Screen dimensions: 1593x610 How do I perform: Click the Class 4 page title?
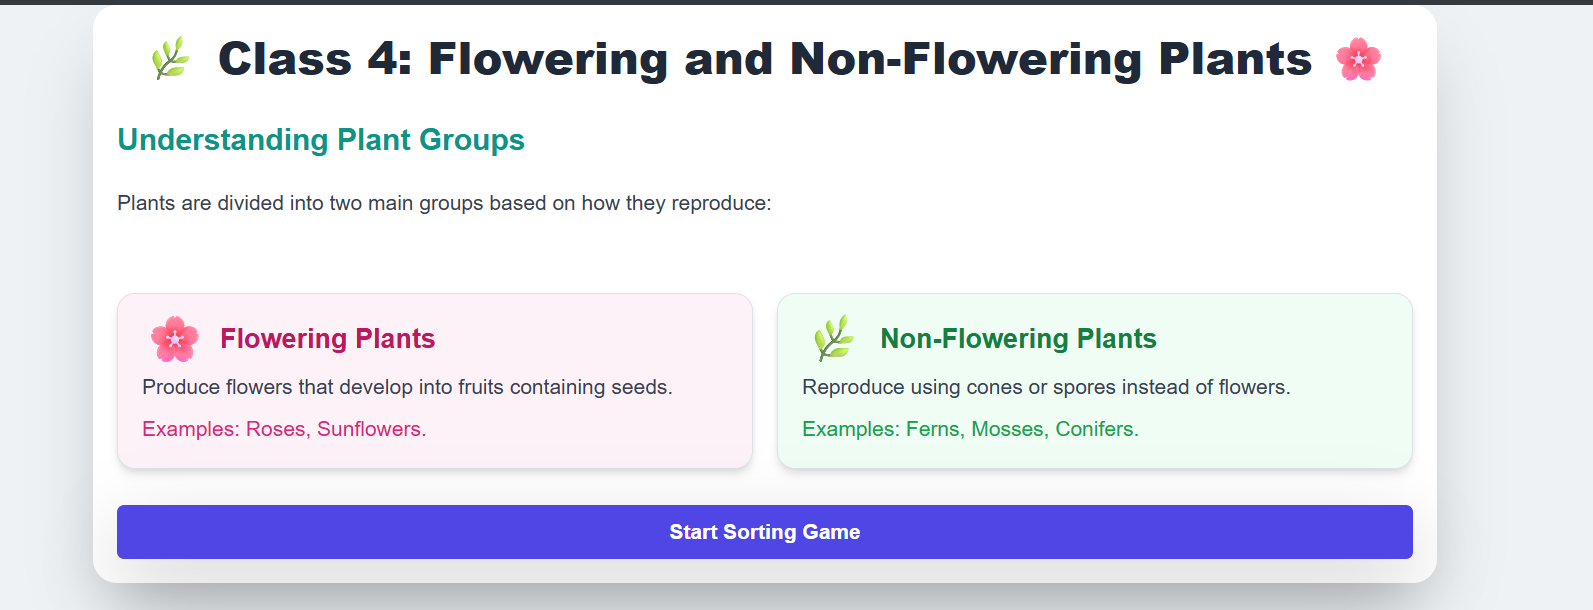[x=765, y=59]
